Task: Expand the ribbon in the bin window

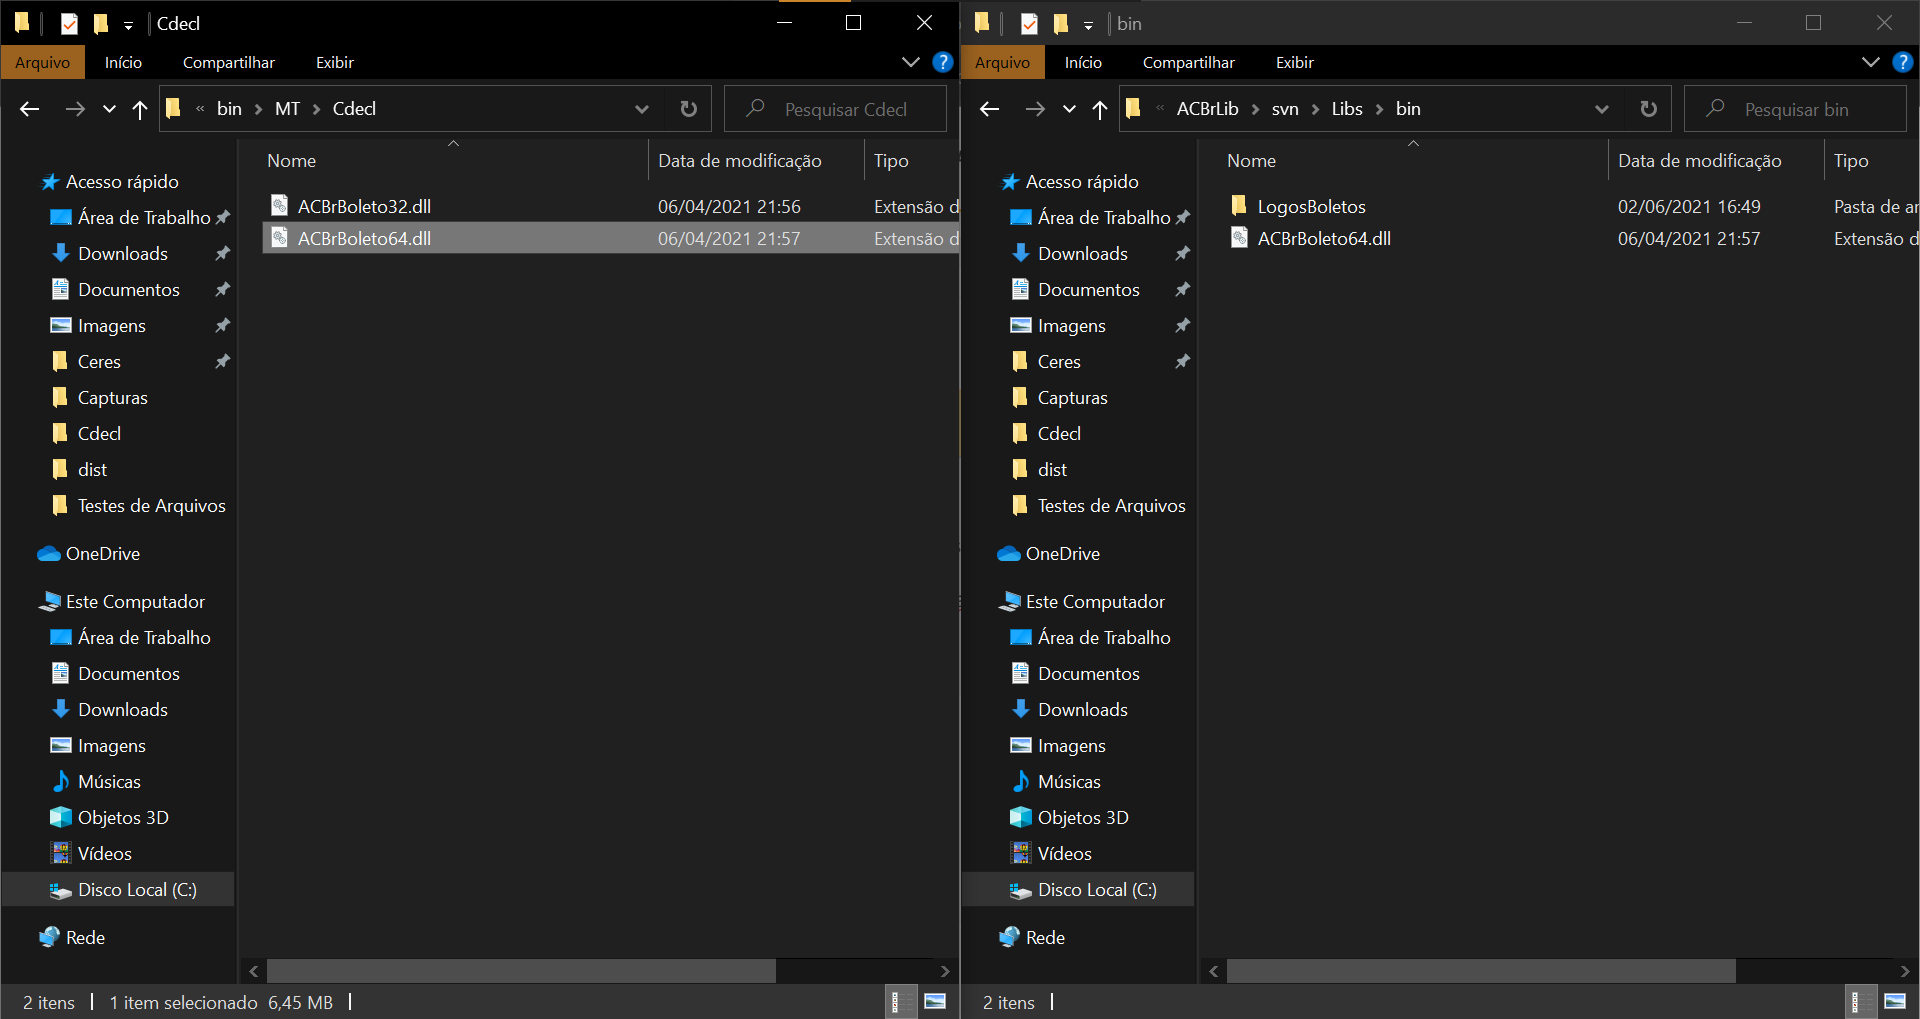Action: coord(1870,62)
